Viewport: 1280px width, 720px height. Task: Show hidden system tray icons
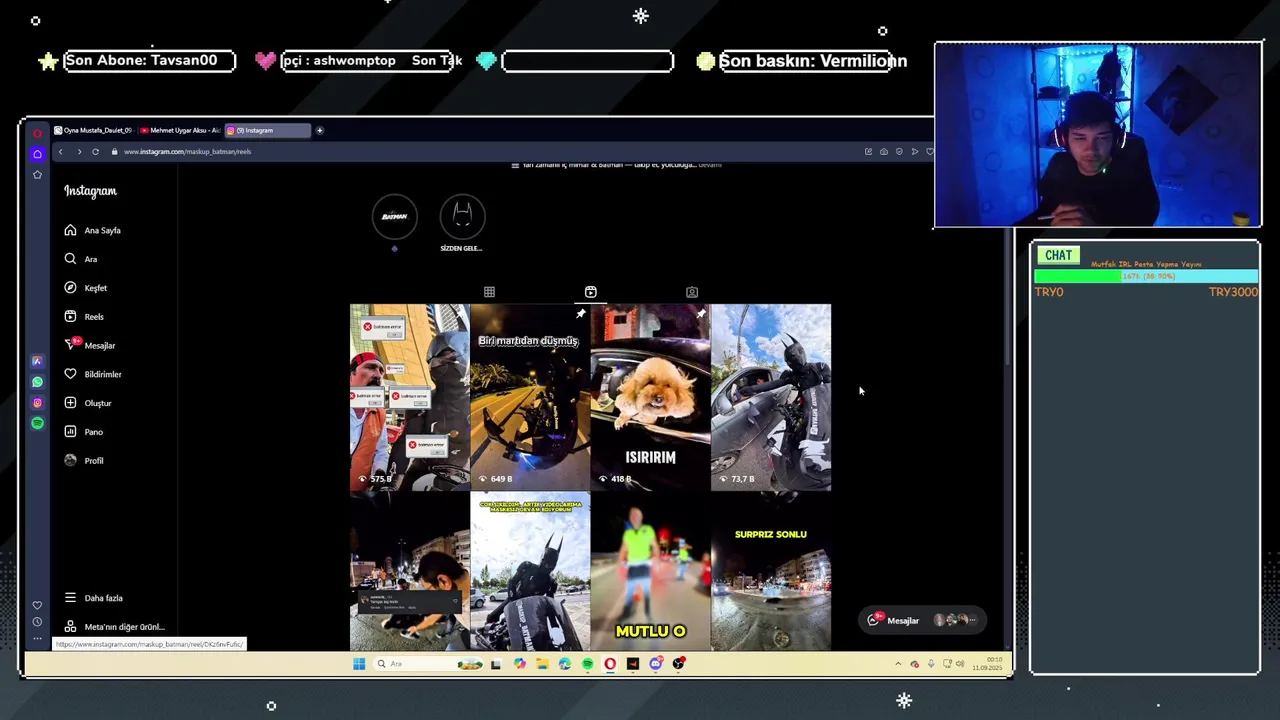(898, 664)
